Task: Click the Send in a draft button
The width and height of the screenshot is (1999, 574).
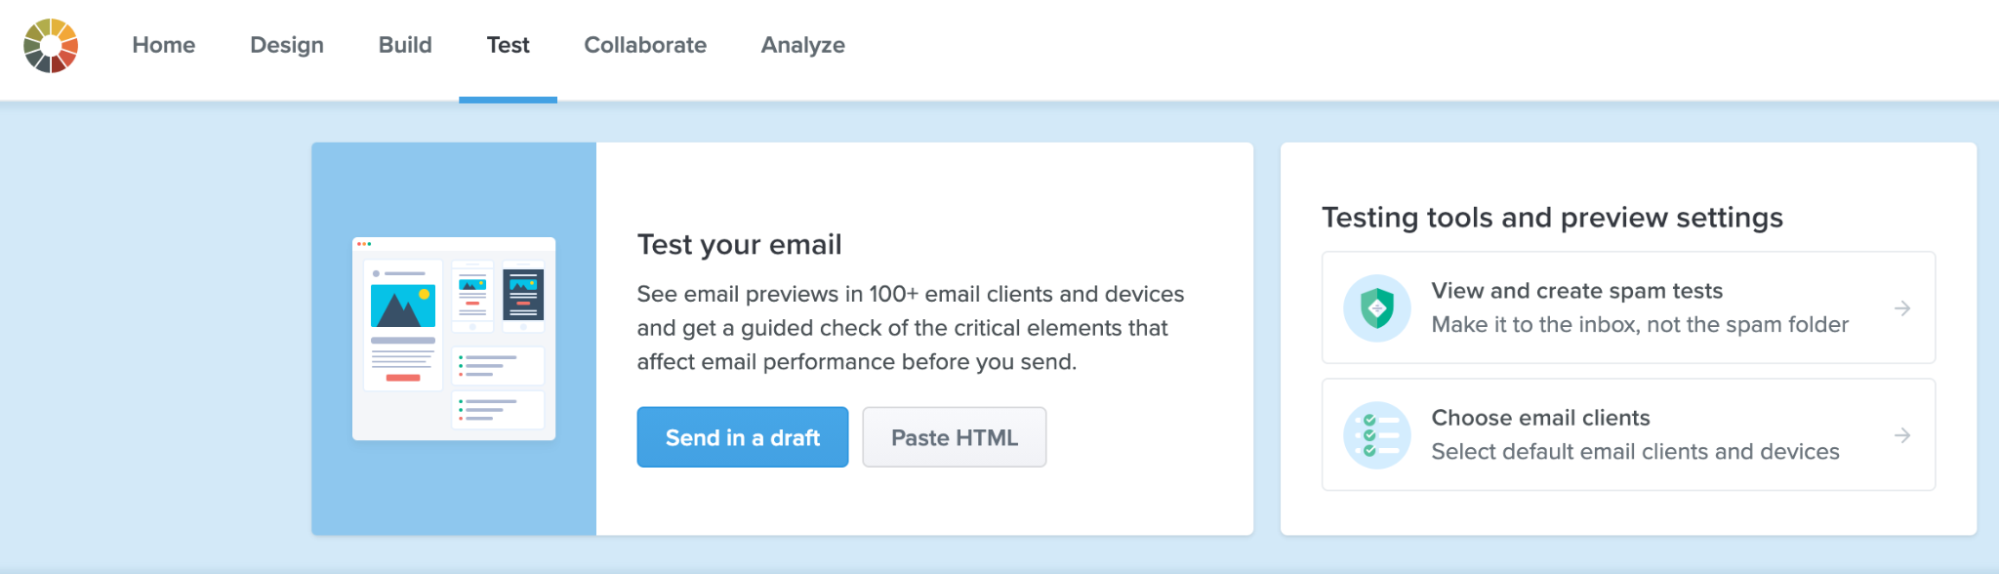Action: [743, 437]
